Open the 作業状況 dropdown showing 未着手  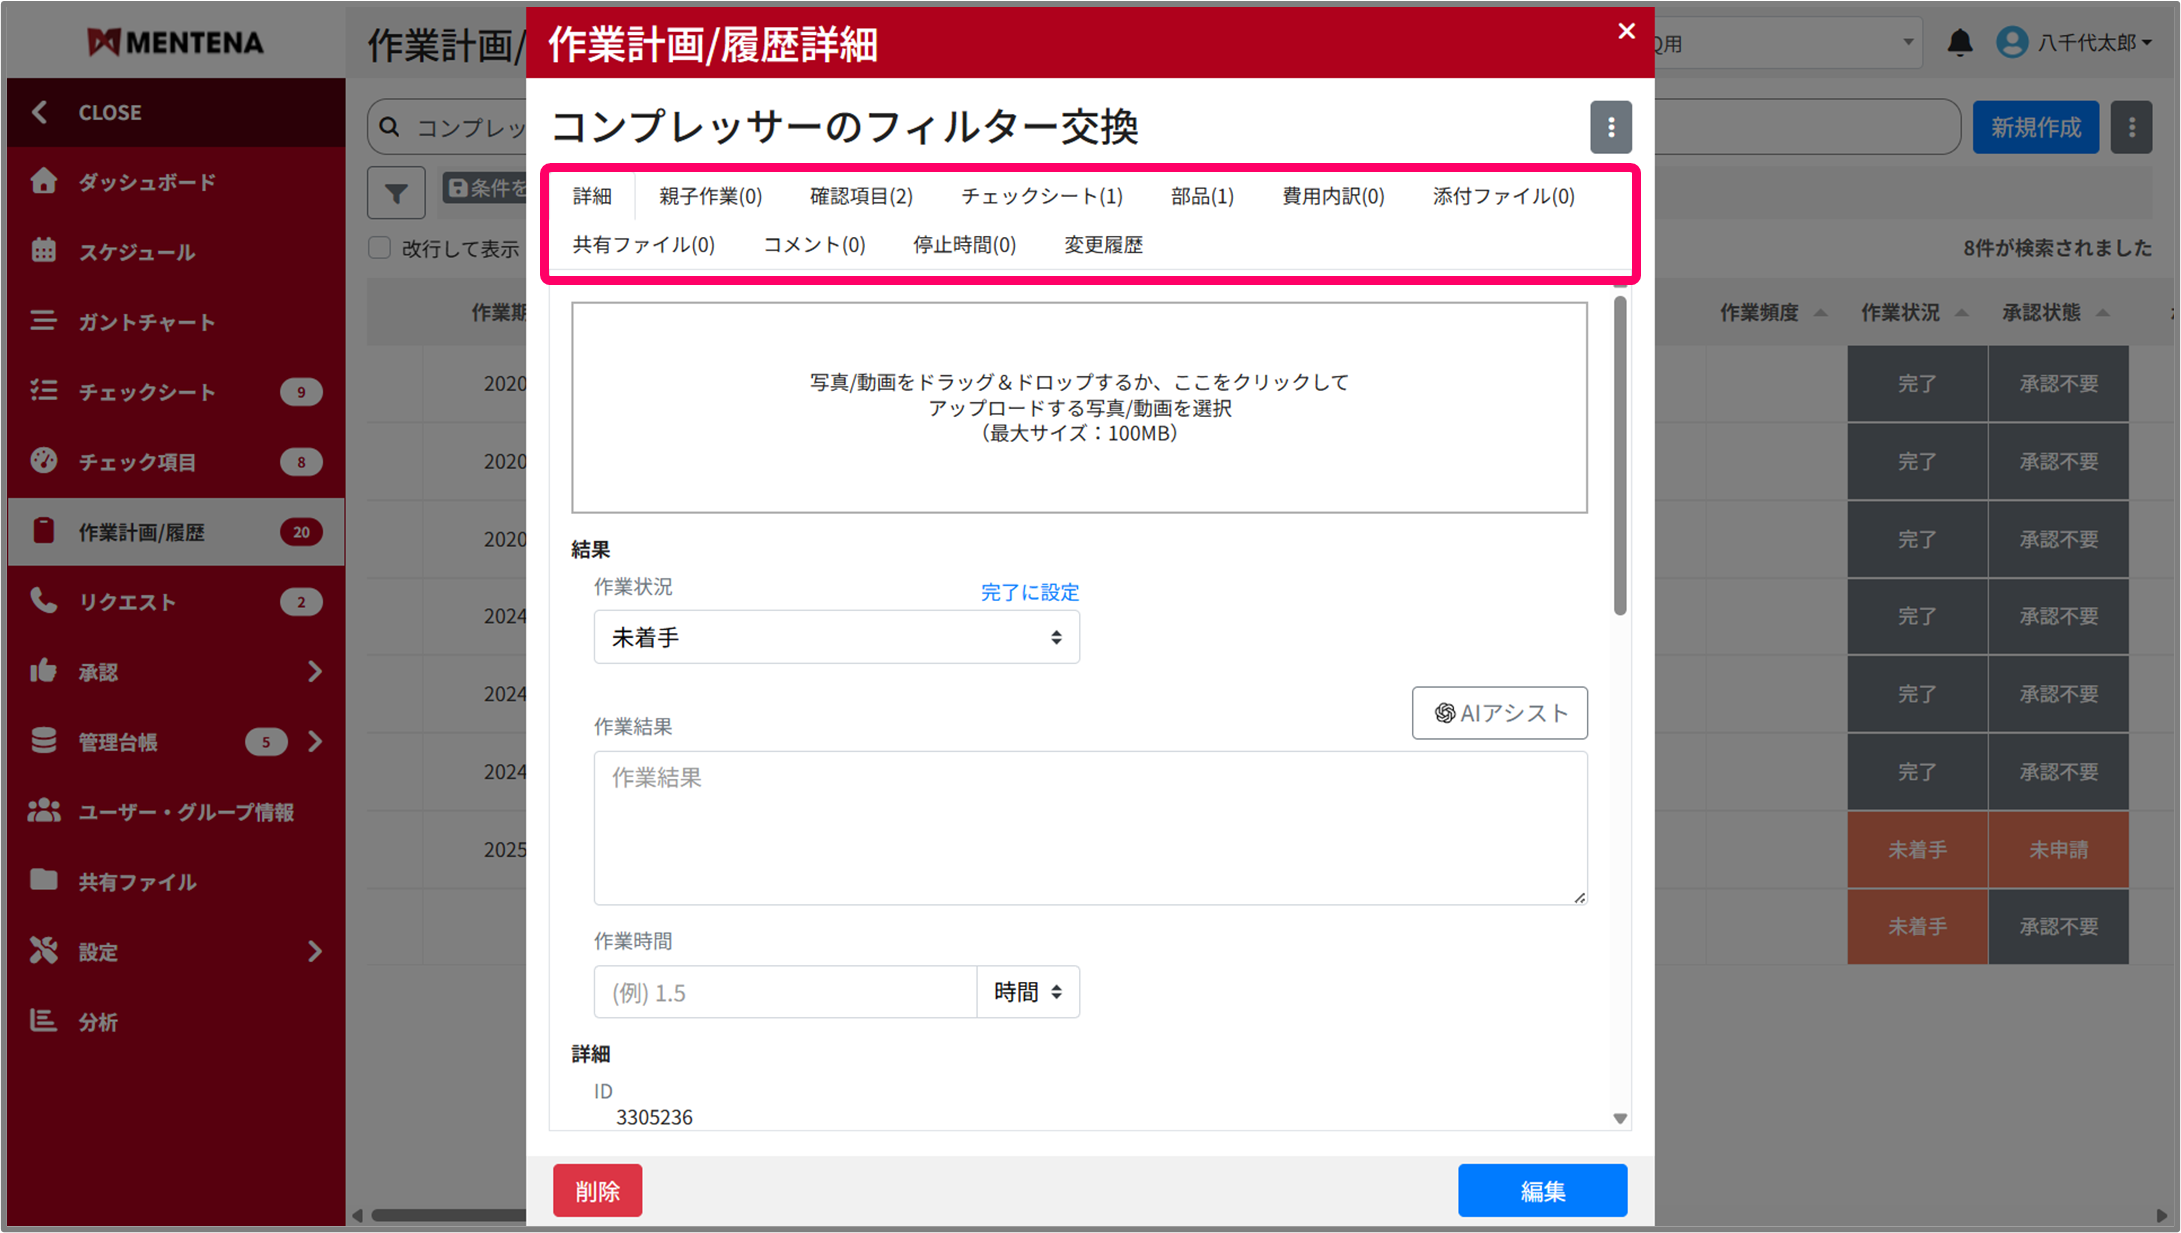pyautogui.click(x=836, y=637)
